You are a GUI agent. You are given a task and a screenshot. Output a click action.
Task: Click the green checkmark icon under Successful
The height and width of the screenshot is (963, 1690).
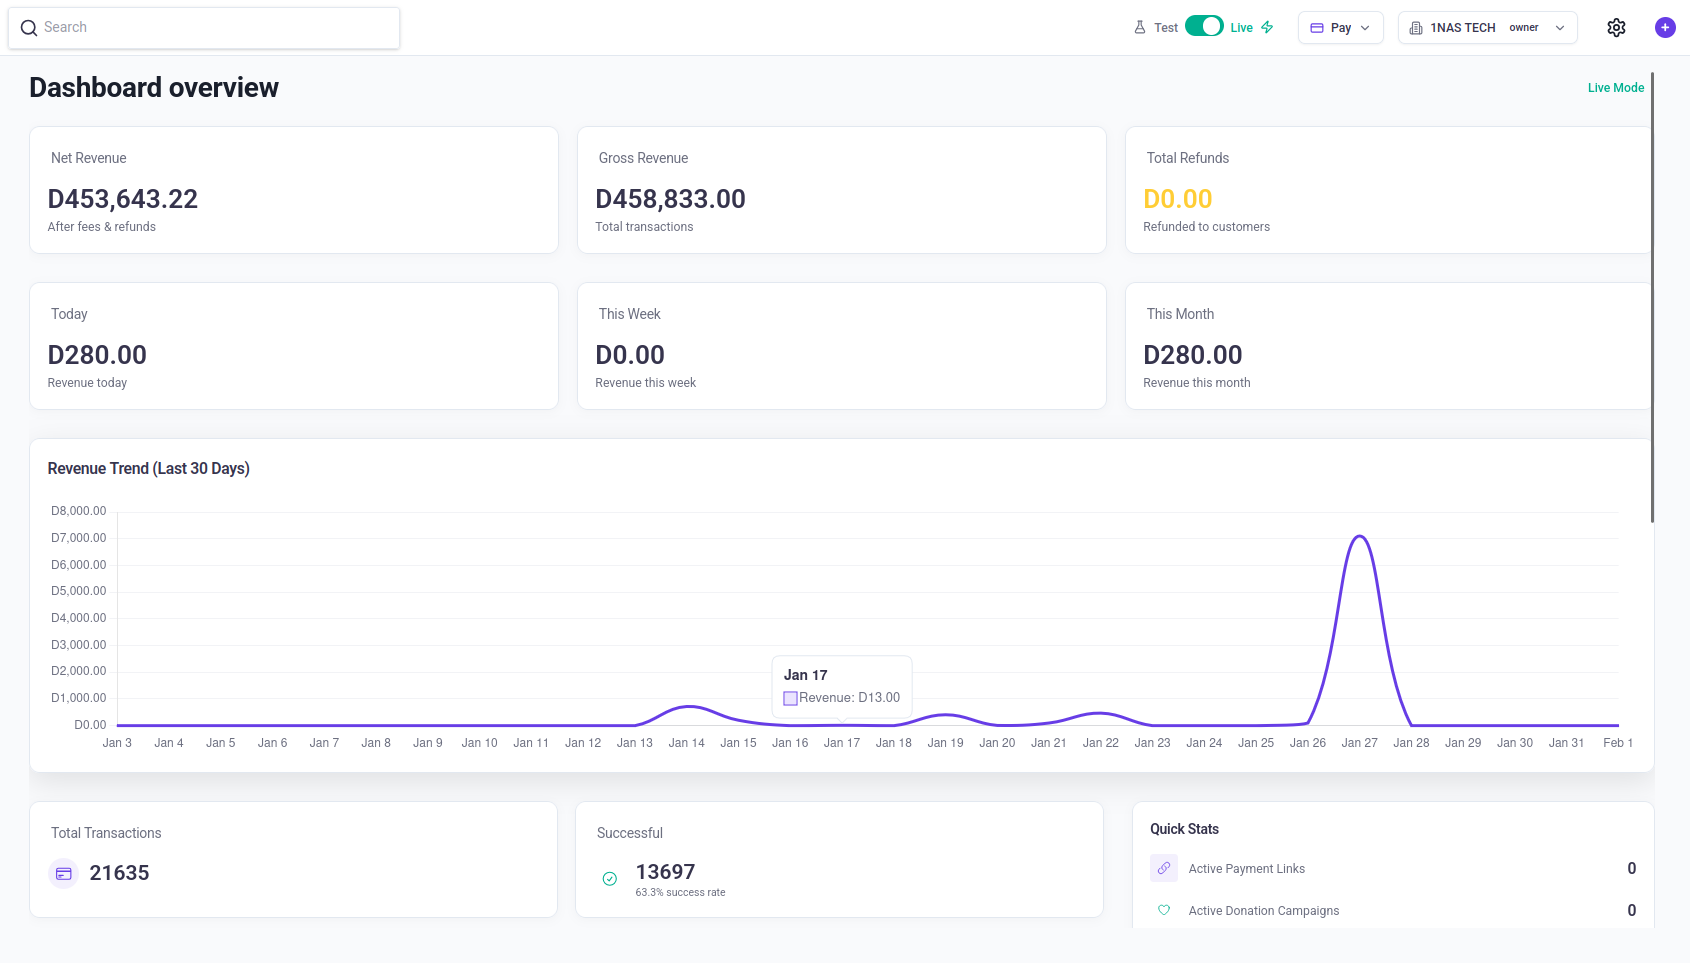[610, 878]
